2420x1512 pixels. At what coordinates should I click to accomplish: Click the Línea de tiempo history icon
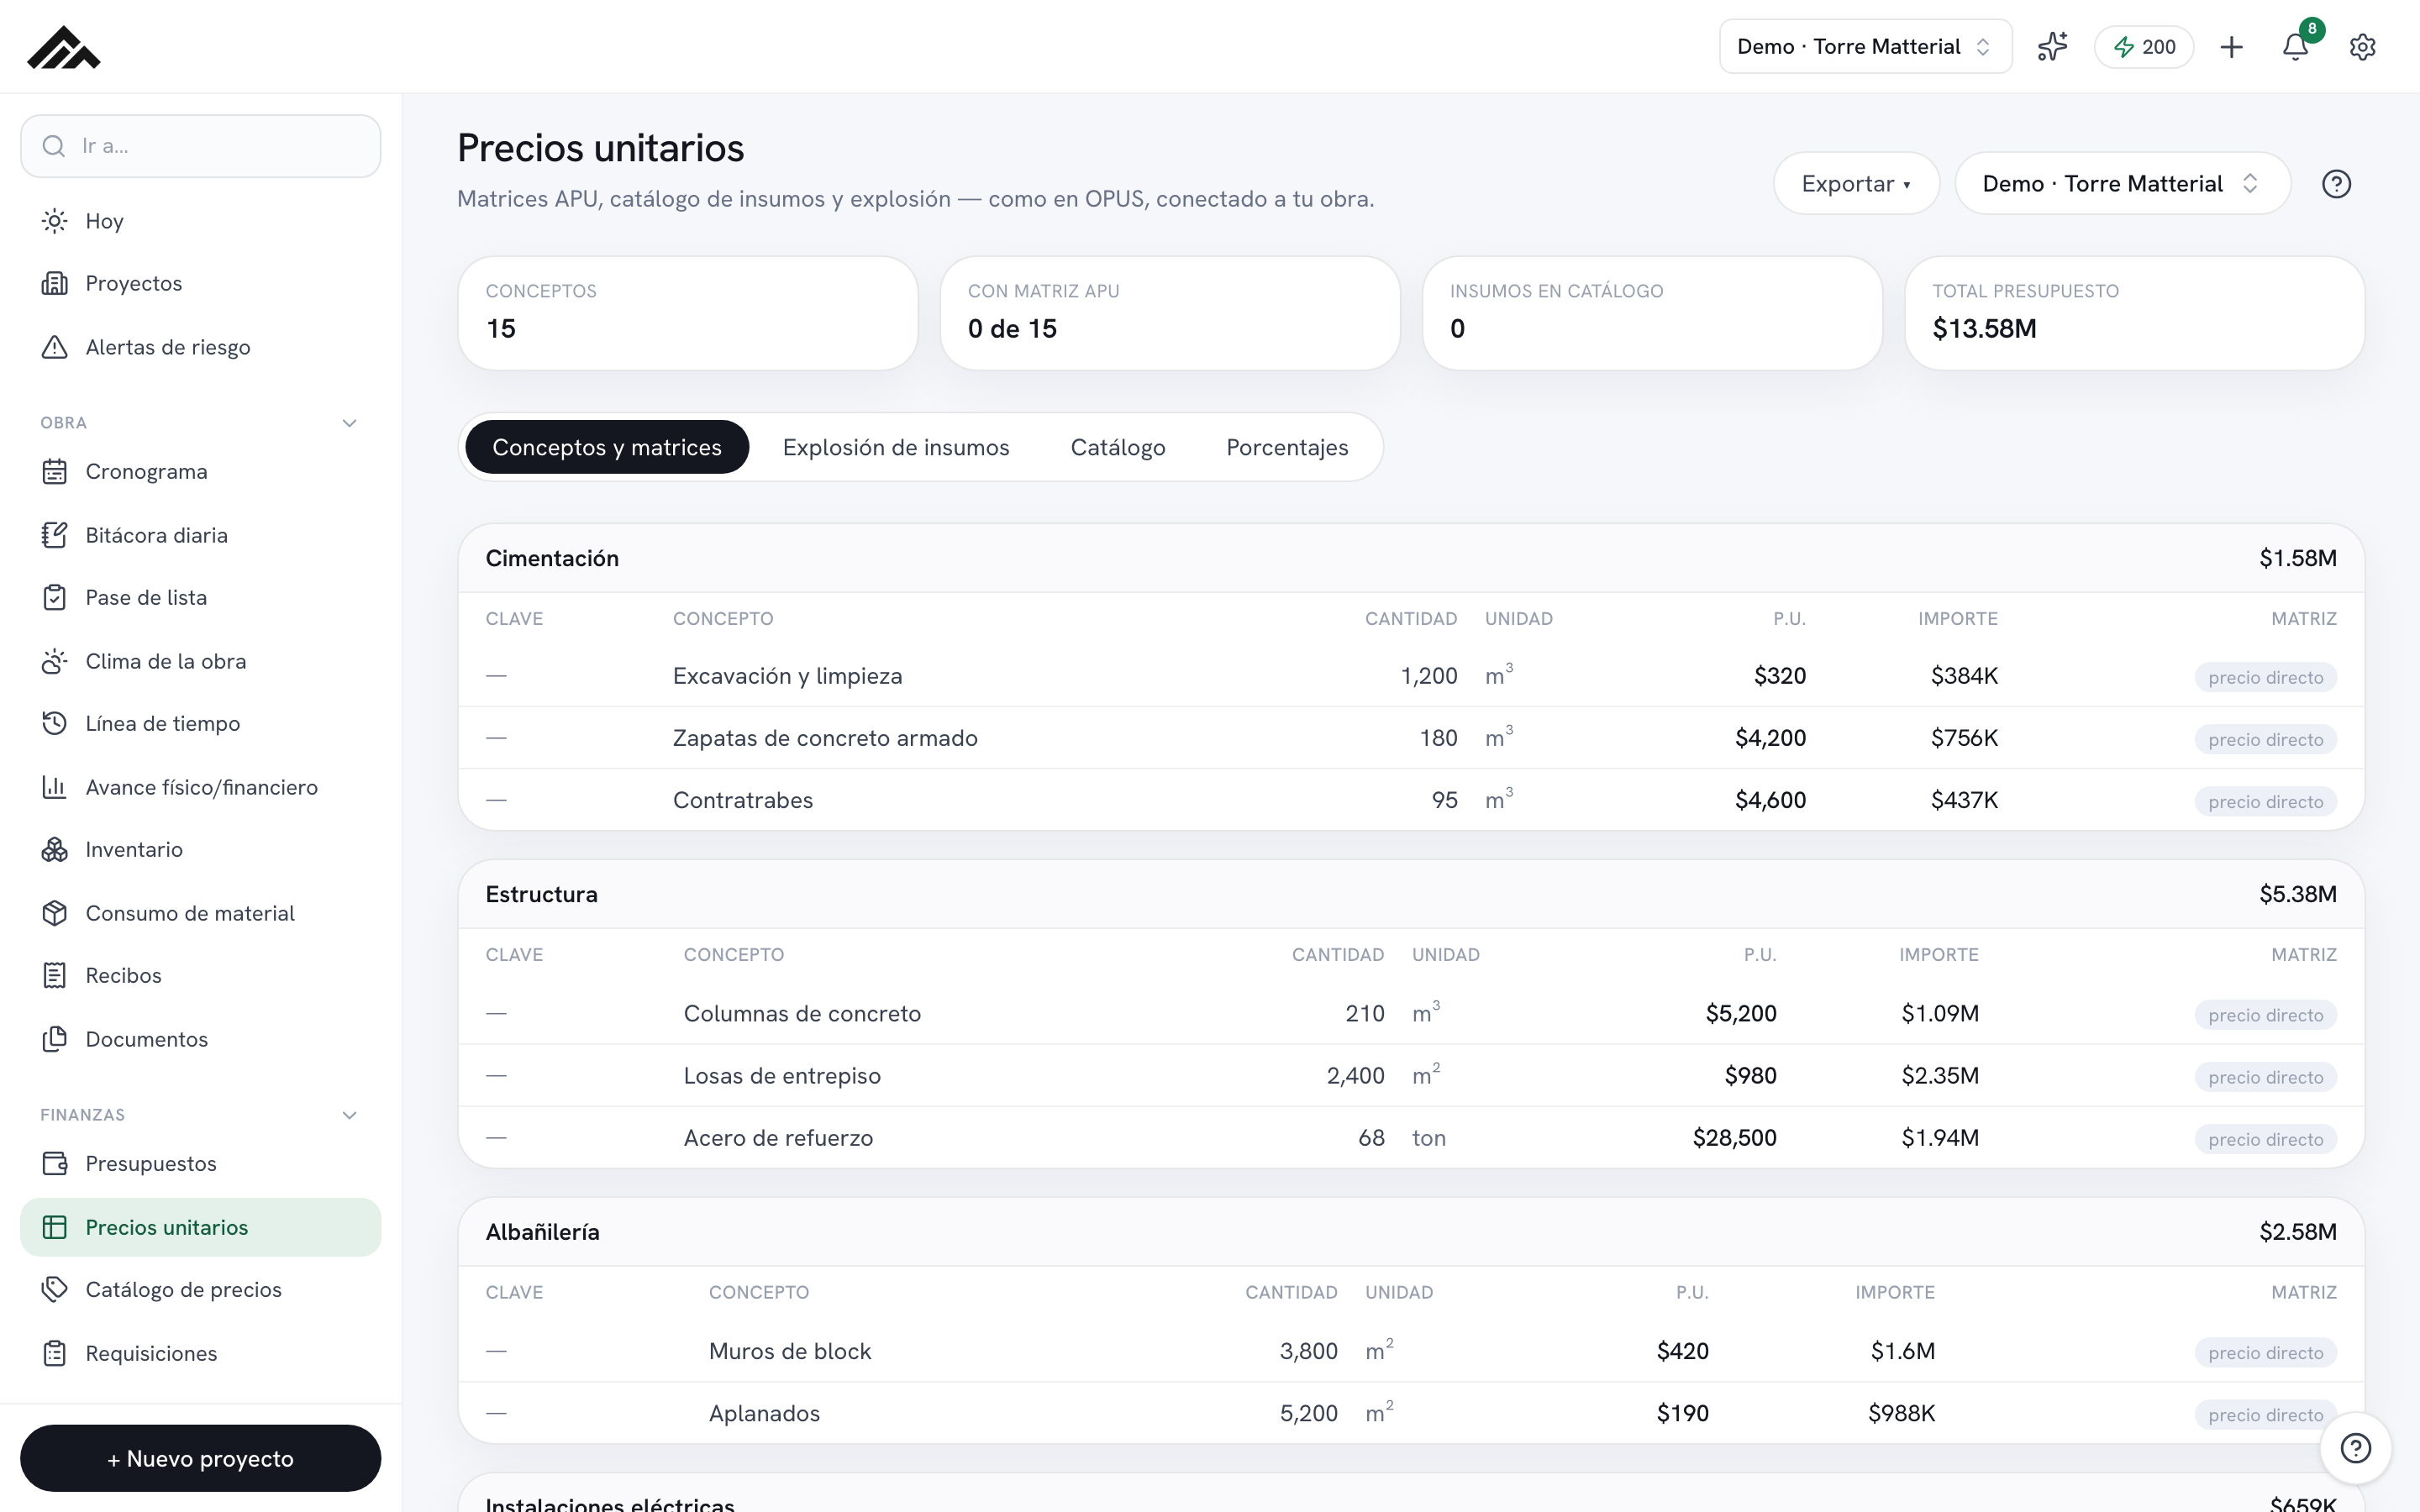(x=55, y=723)
